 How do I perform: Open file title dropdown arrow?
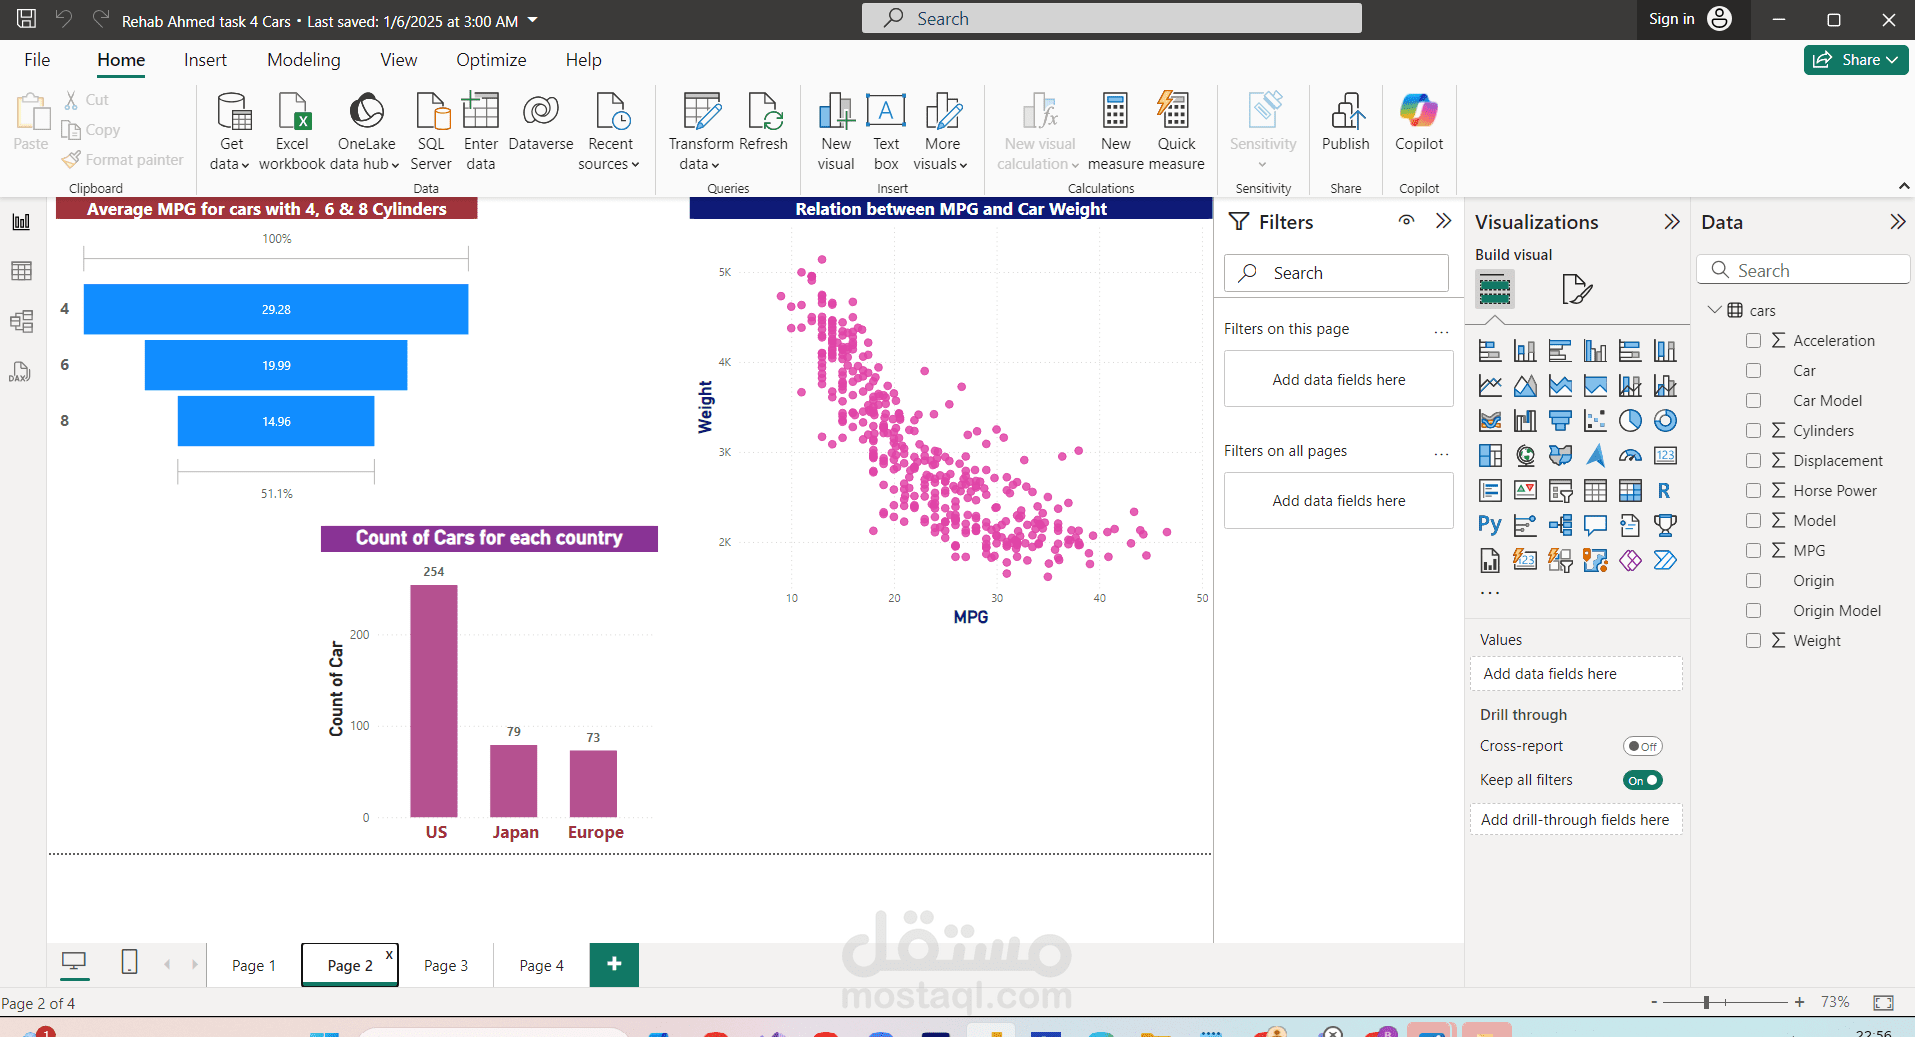pos(533,20)
